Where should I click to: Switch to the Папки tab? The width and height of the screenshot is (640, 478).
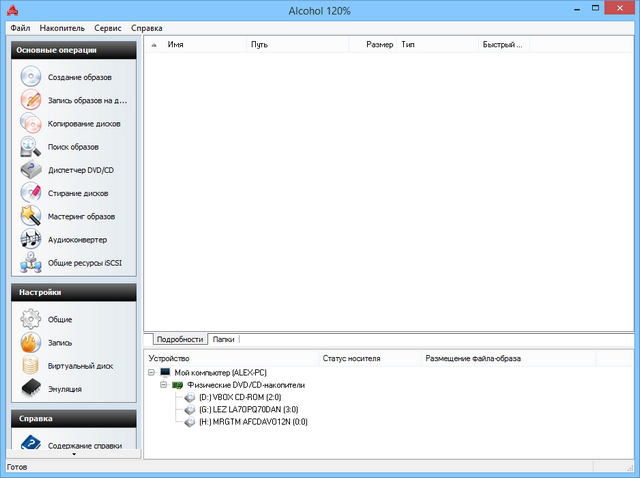(224, 339)
